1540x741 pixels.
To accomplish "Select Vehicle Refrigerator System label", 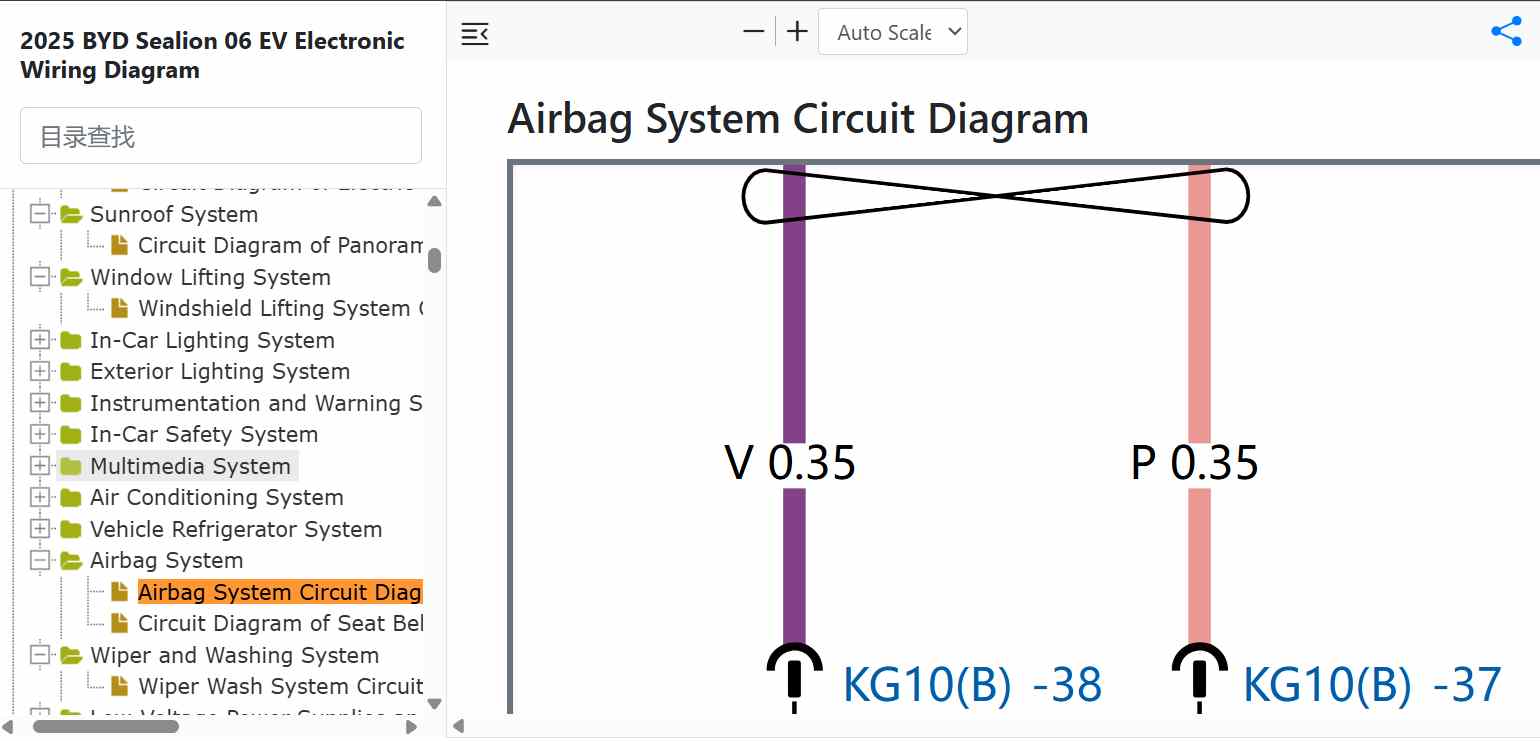I will (x=236, y=529).
